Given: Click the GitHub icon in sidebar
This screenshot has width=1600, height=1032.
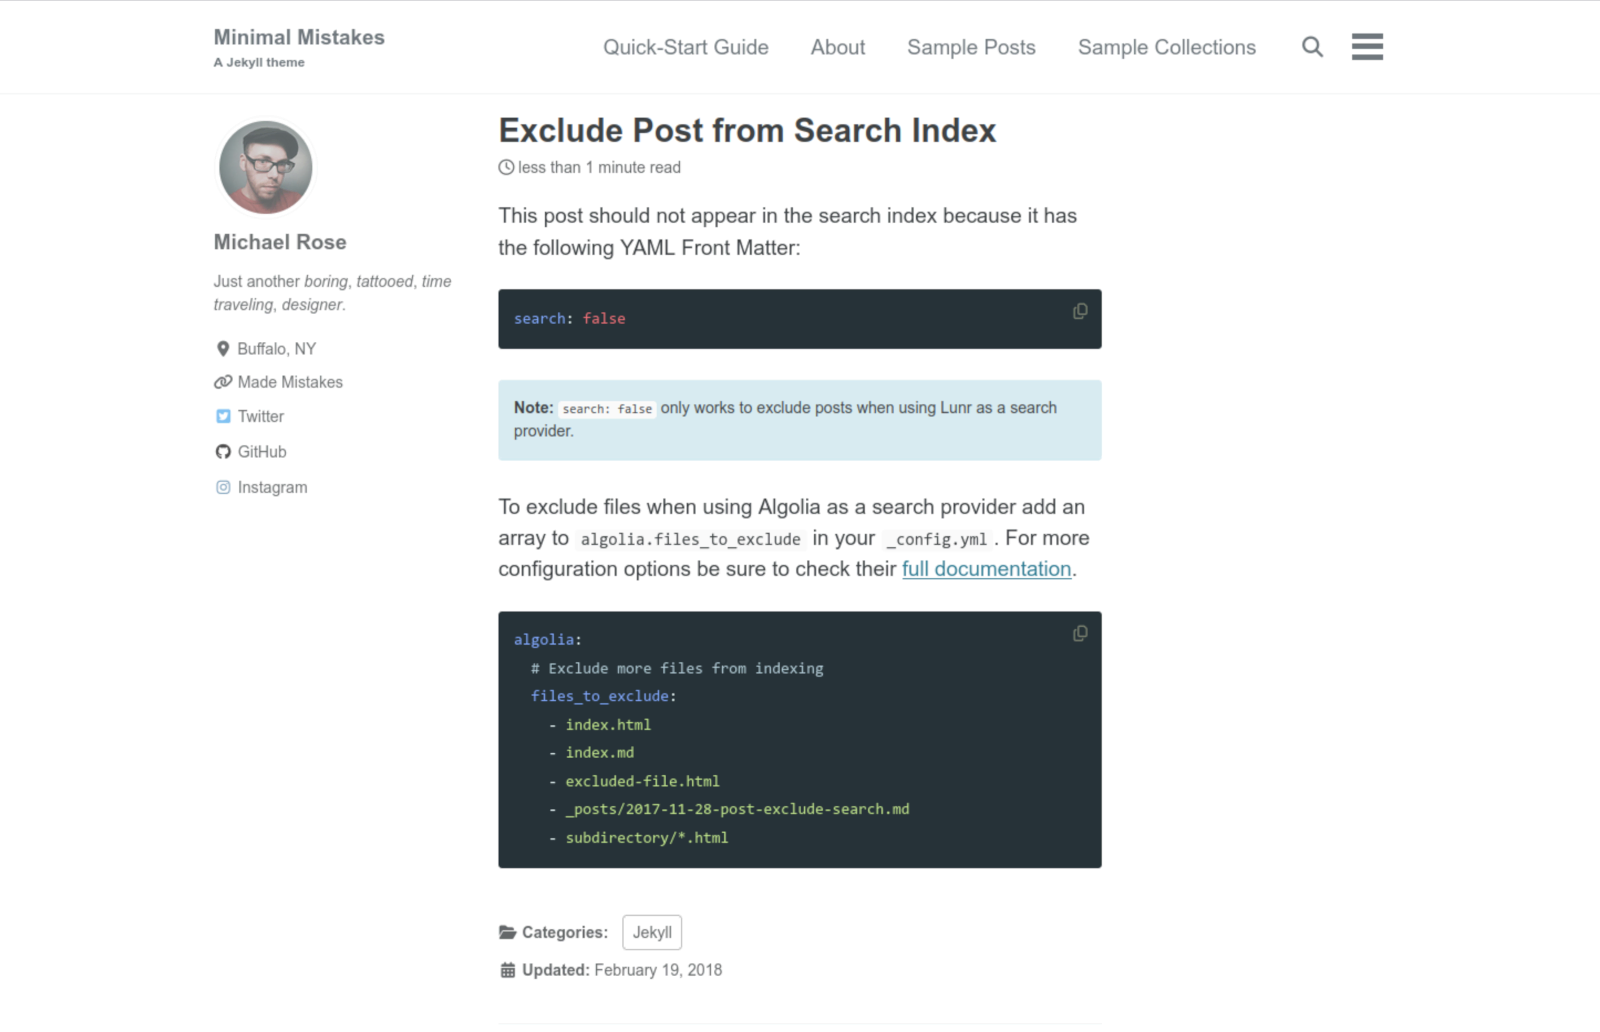Looking at the screenshot, I should (223, 452).
